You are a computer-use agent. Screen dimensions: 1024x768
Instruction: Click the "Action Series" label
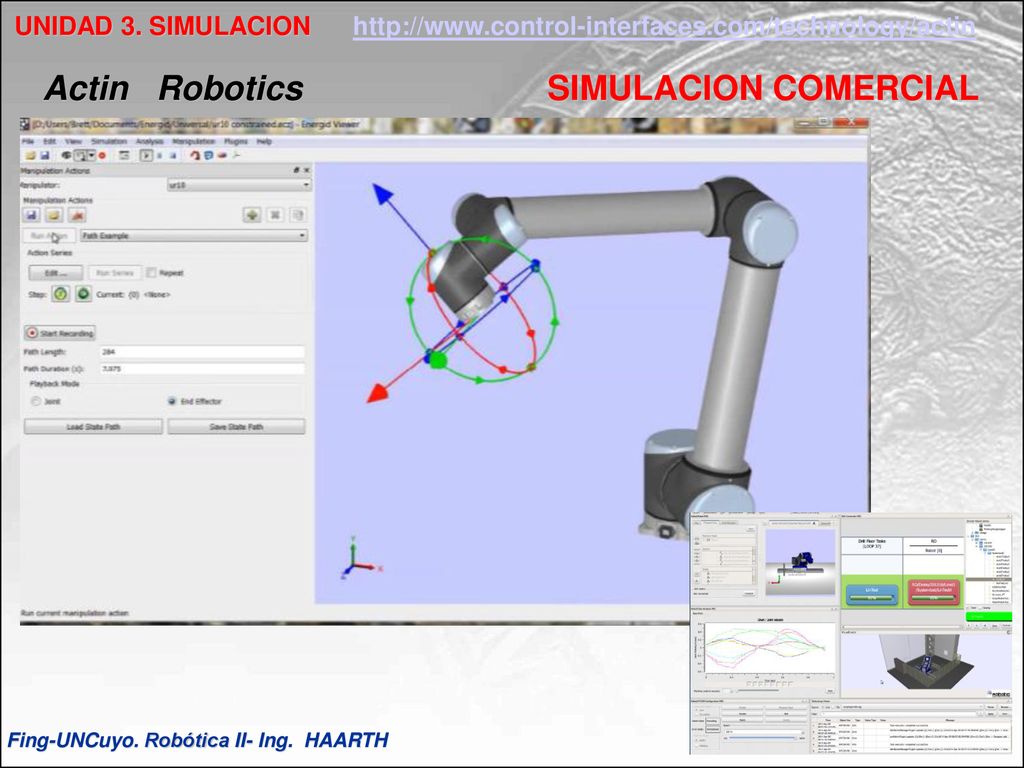tap(50, 253)
